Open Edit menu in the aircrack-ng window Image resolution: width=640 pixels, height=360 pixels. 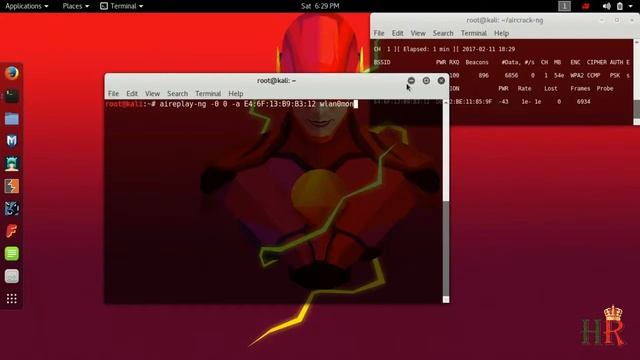397,33
